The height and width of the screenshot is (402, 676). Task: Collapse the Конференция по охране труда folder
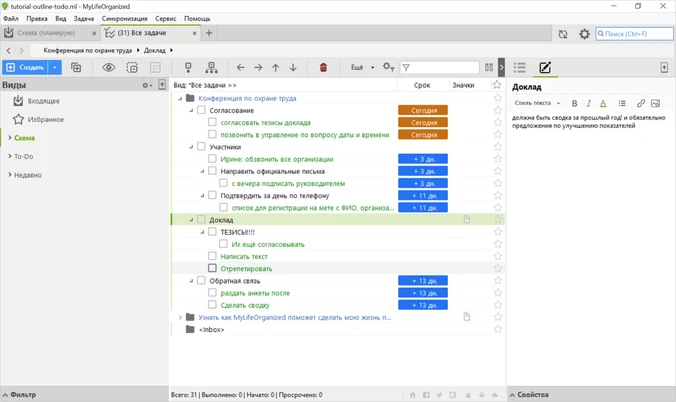180,98
